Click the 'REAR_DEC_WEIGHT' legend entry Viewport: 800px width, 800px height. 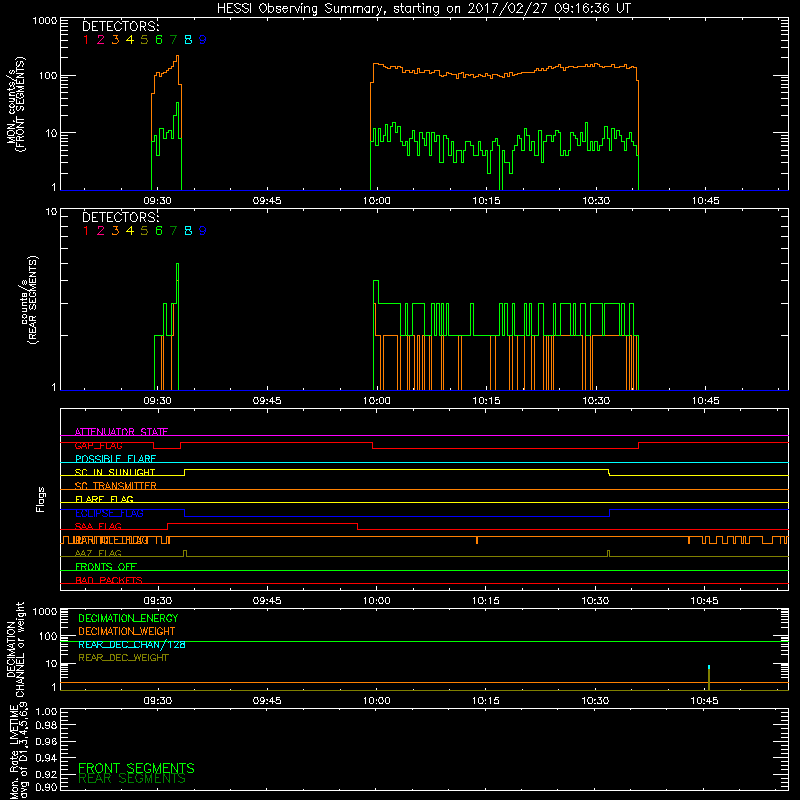pos(123,658)
